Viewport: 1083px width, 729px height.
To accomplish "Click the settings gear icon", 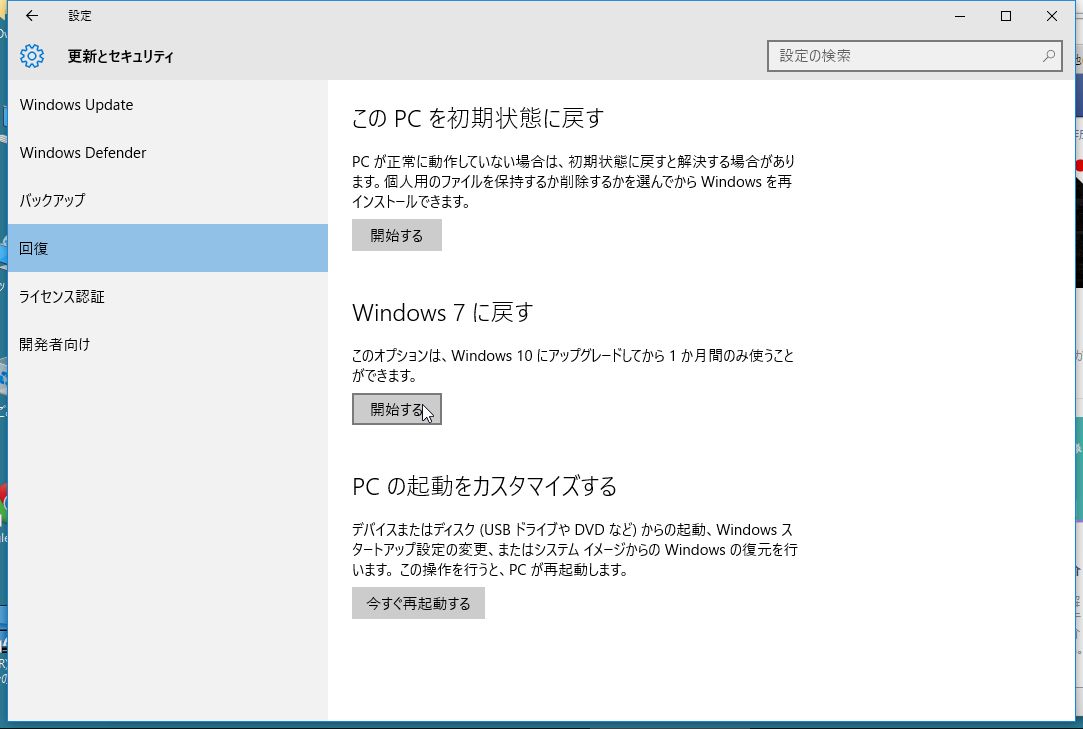I will pyautogui.click(x=32, y=56).
